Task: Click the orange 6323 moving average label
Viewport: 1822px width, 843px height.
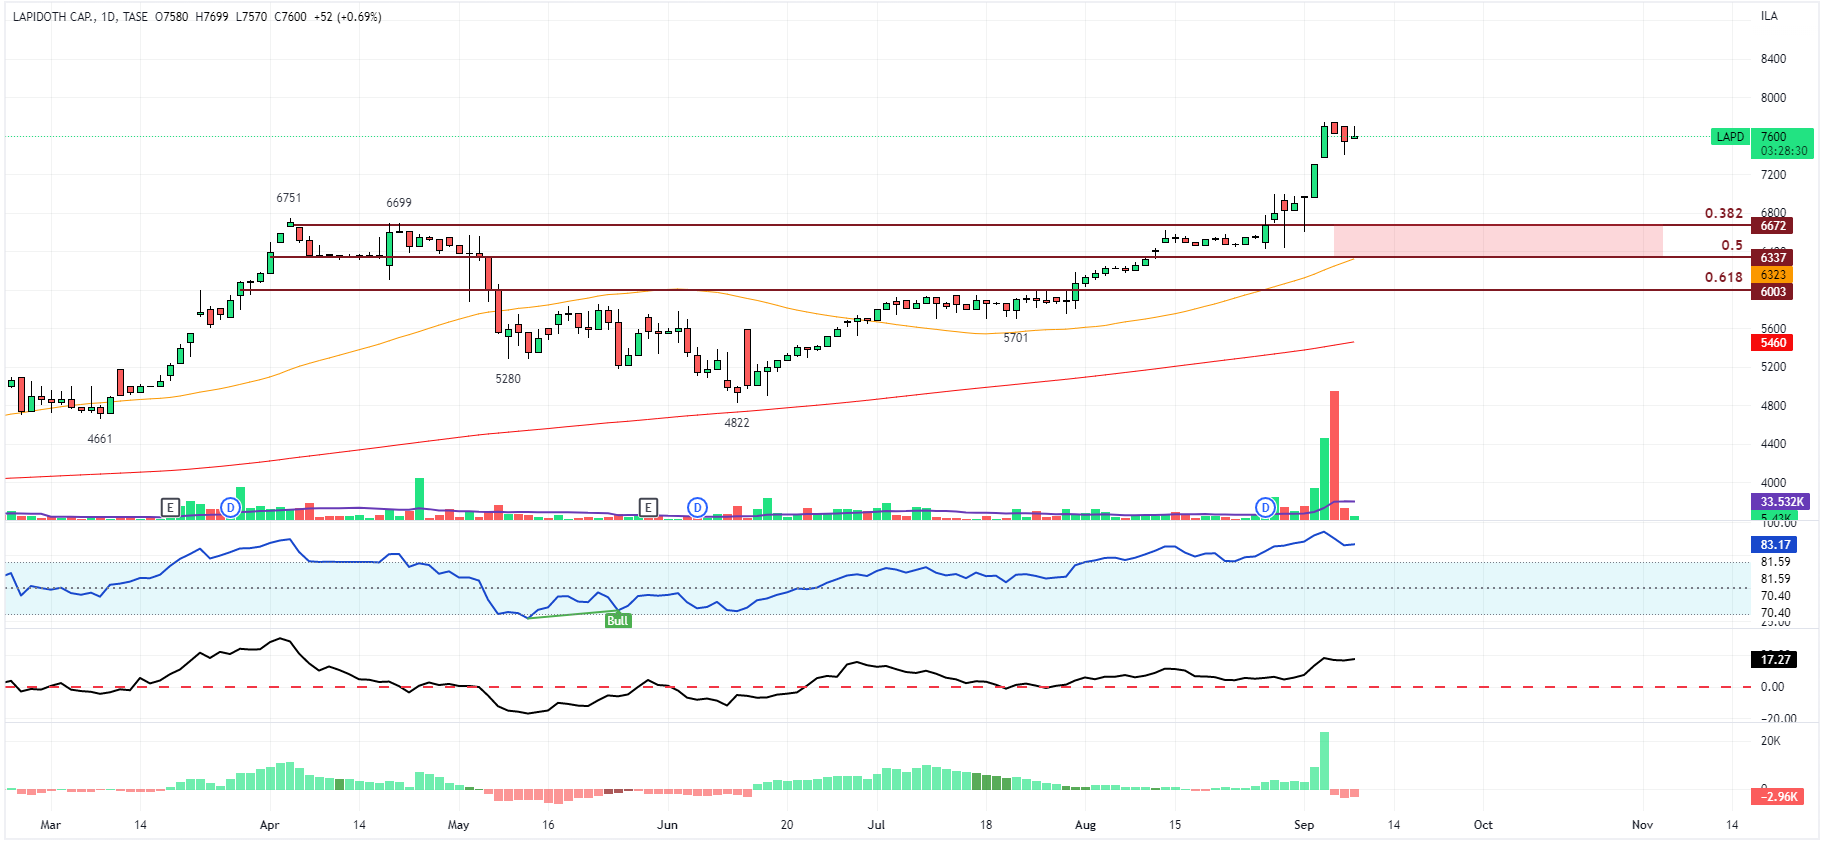Action: tap(1772, 275)
